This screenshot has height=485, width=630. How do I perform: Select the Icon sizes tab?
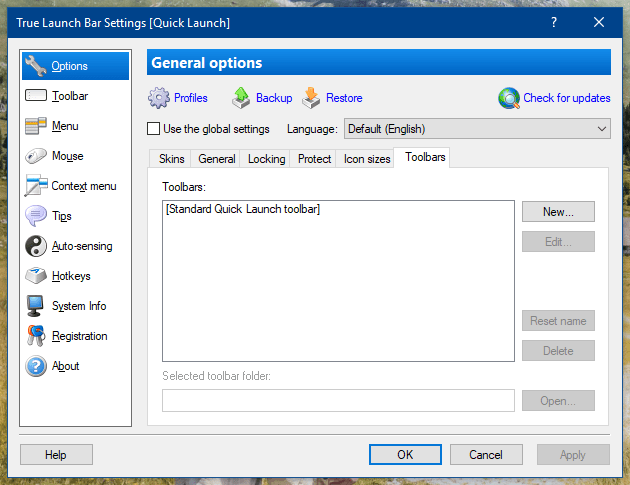coord(367,159)
